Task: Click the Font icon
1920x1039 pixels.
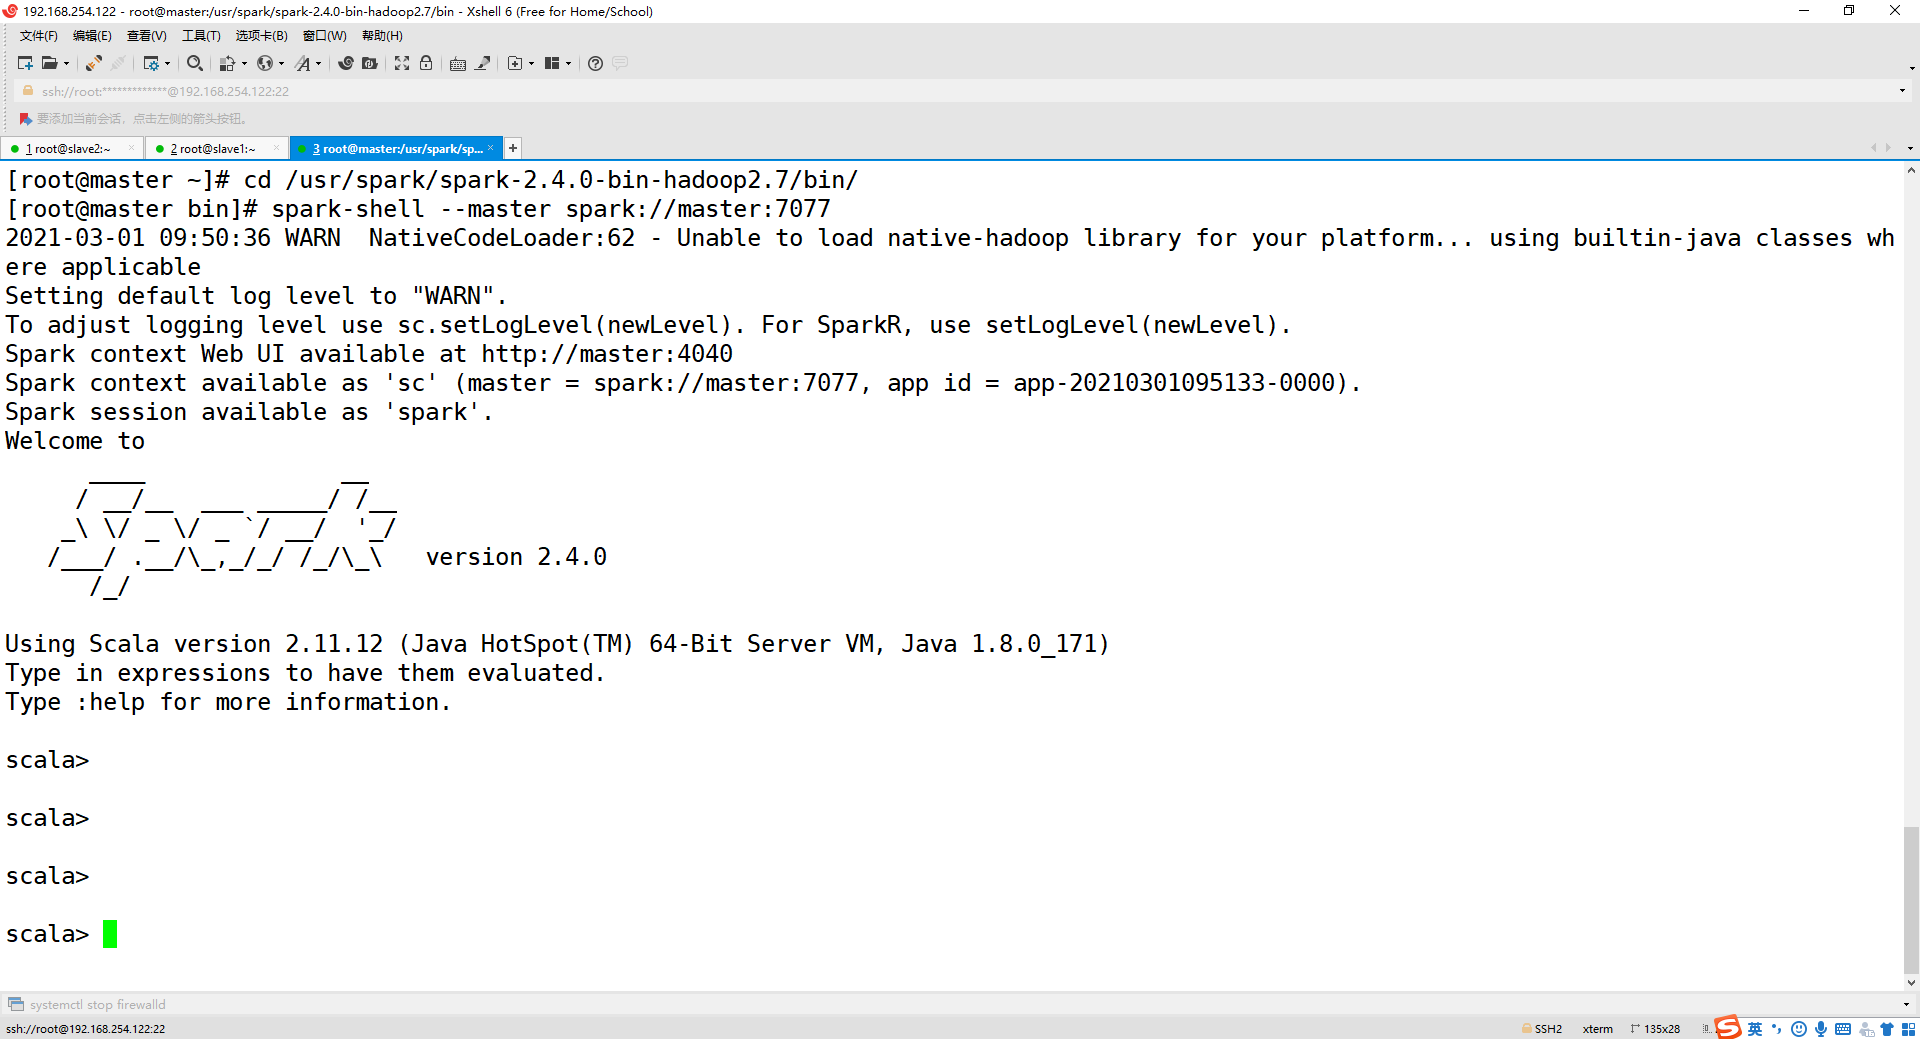Action: 303,63
